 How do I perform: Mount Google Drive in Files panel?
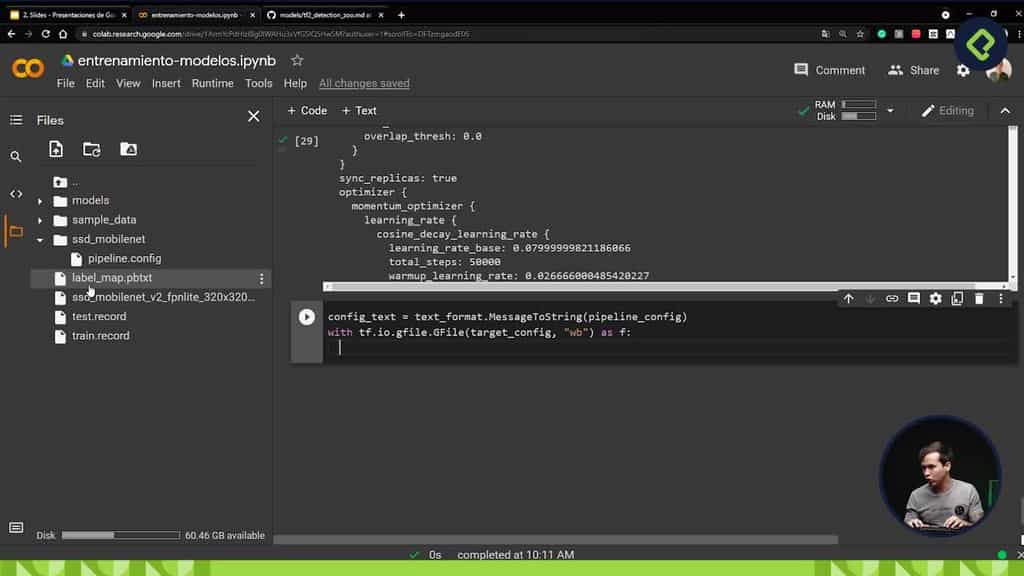pos(128,149)
